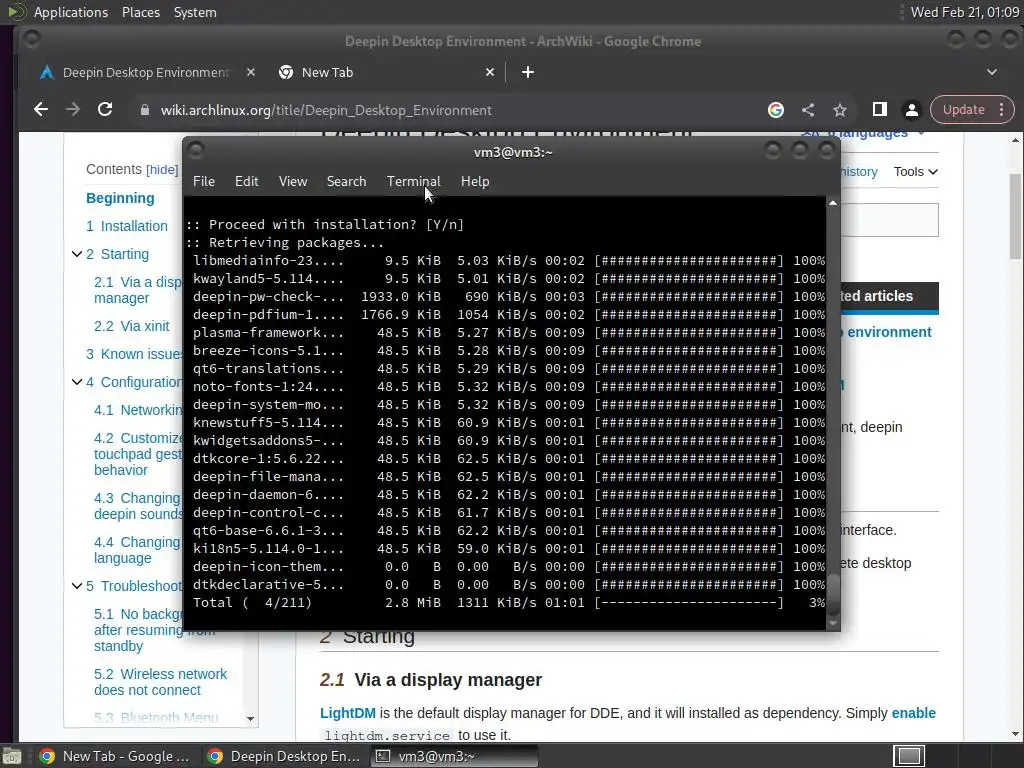Open the System panel menu
Viewport: 1024px width, 768px height.
click(195, 12)
